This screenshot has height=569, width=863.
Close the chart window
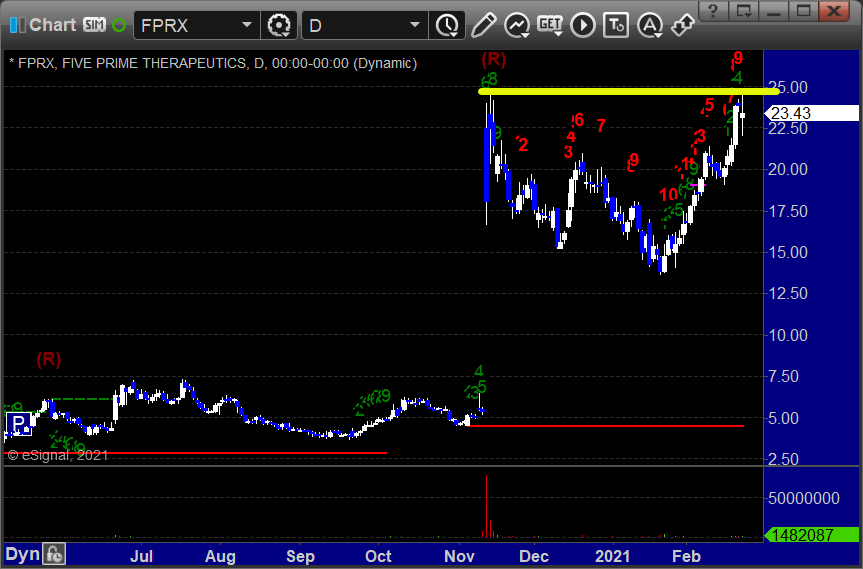[x=834, y=11]
